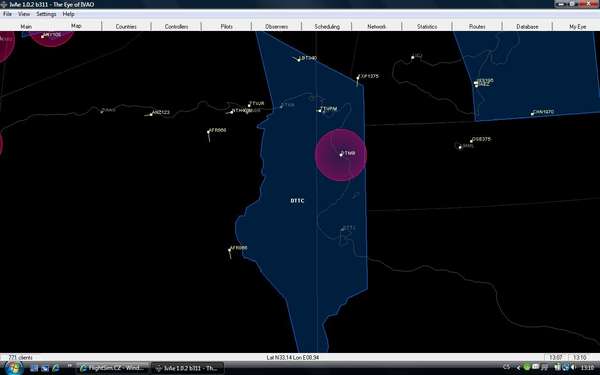Launch Internet Explorer from quick launch
600x375 pixels.
click(x=55, y=368)
